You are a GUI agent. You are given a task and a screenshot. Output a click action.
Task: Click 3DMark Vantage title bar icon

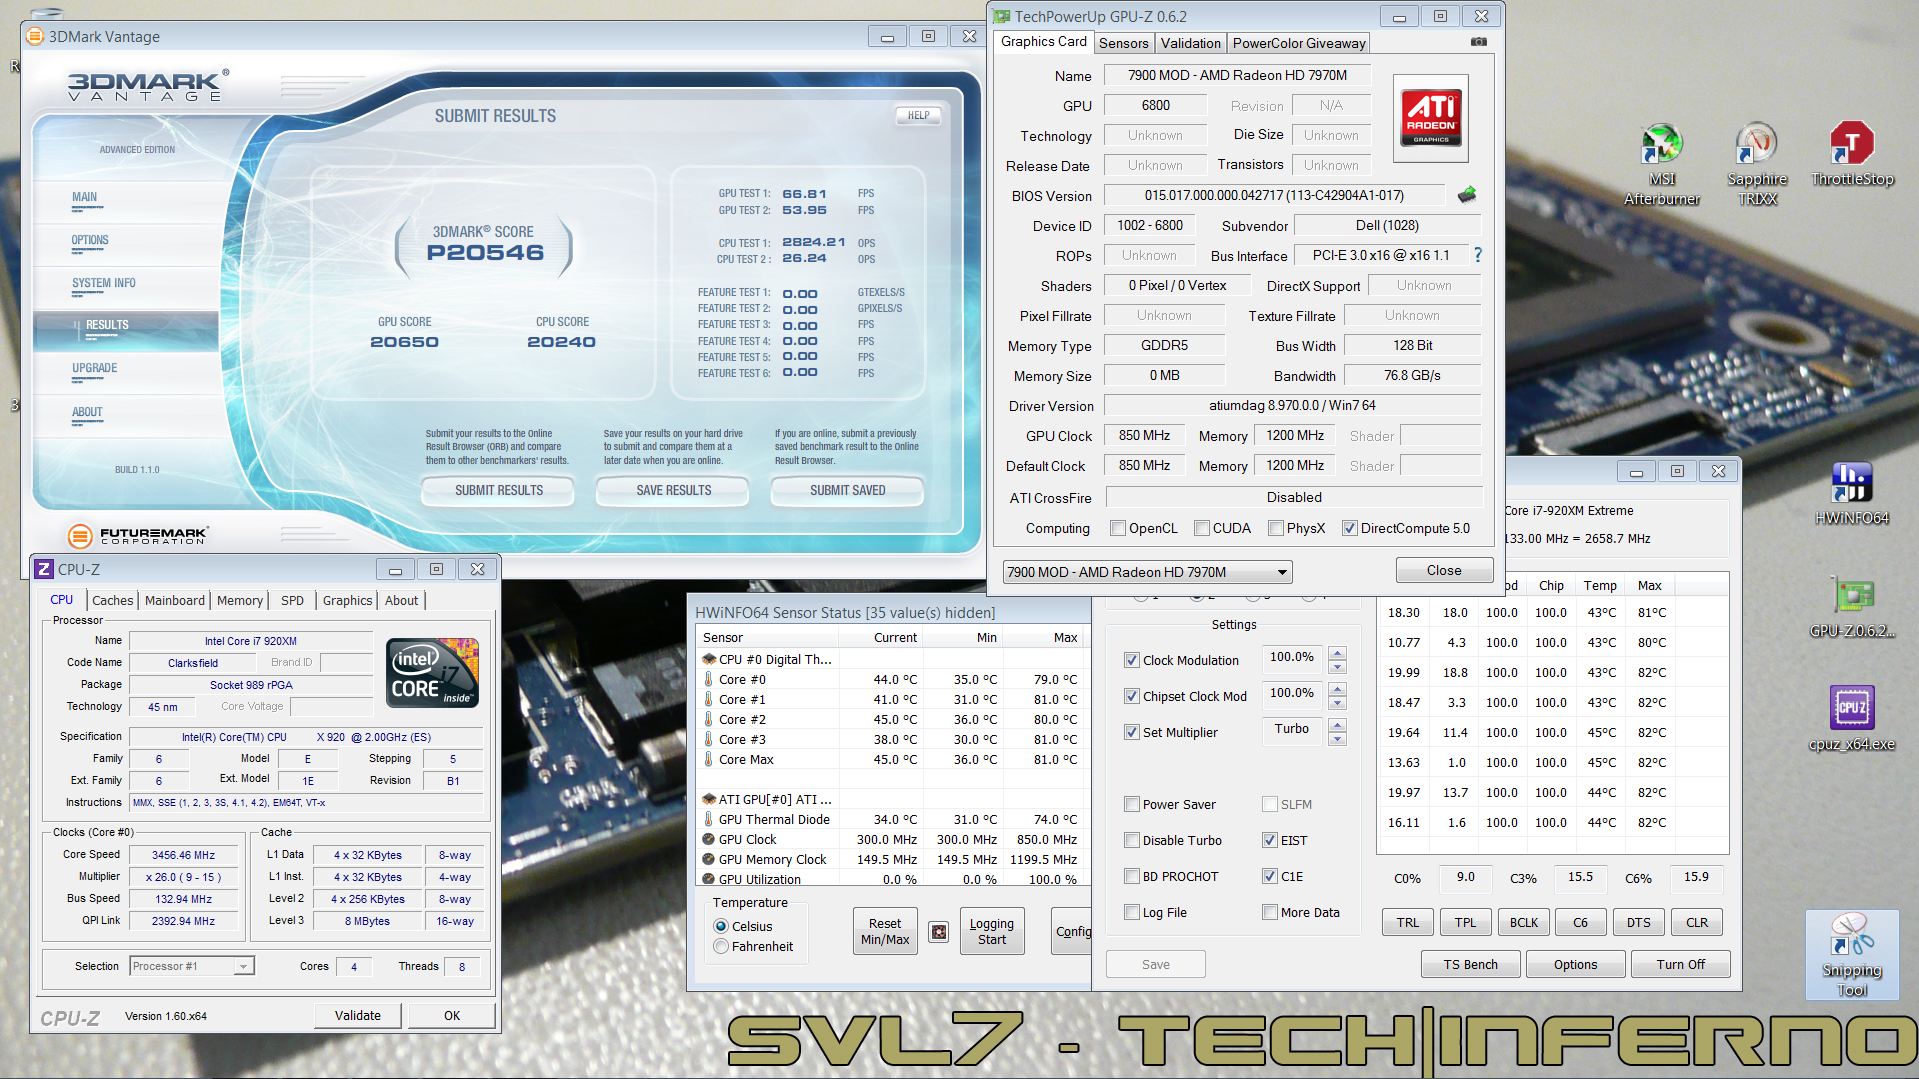pos(35,37)
